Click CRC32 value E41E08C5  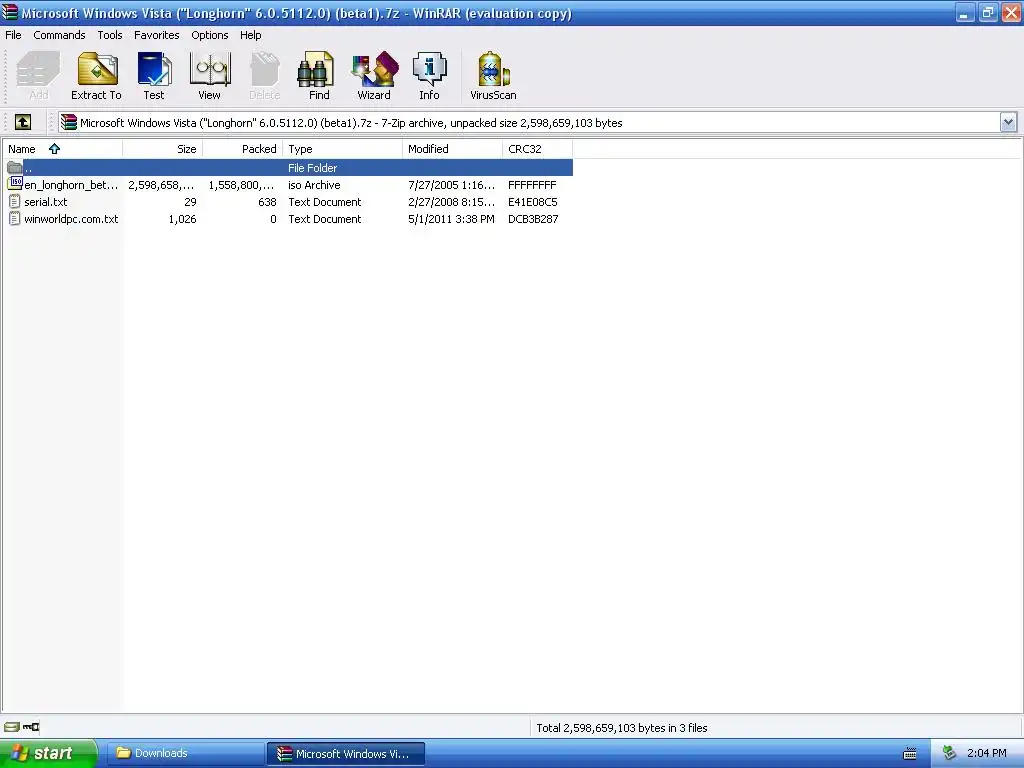coord(533,202)
